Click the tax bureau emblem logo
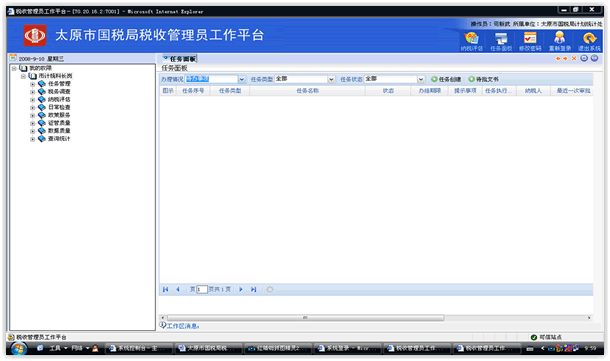Screen dimensions: 610x361 [35, 35]
